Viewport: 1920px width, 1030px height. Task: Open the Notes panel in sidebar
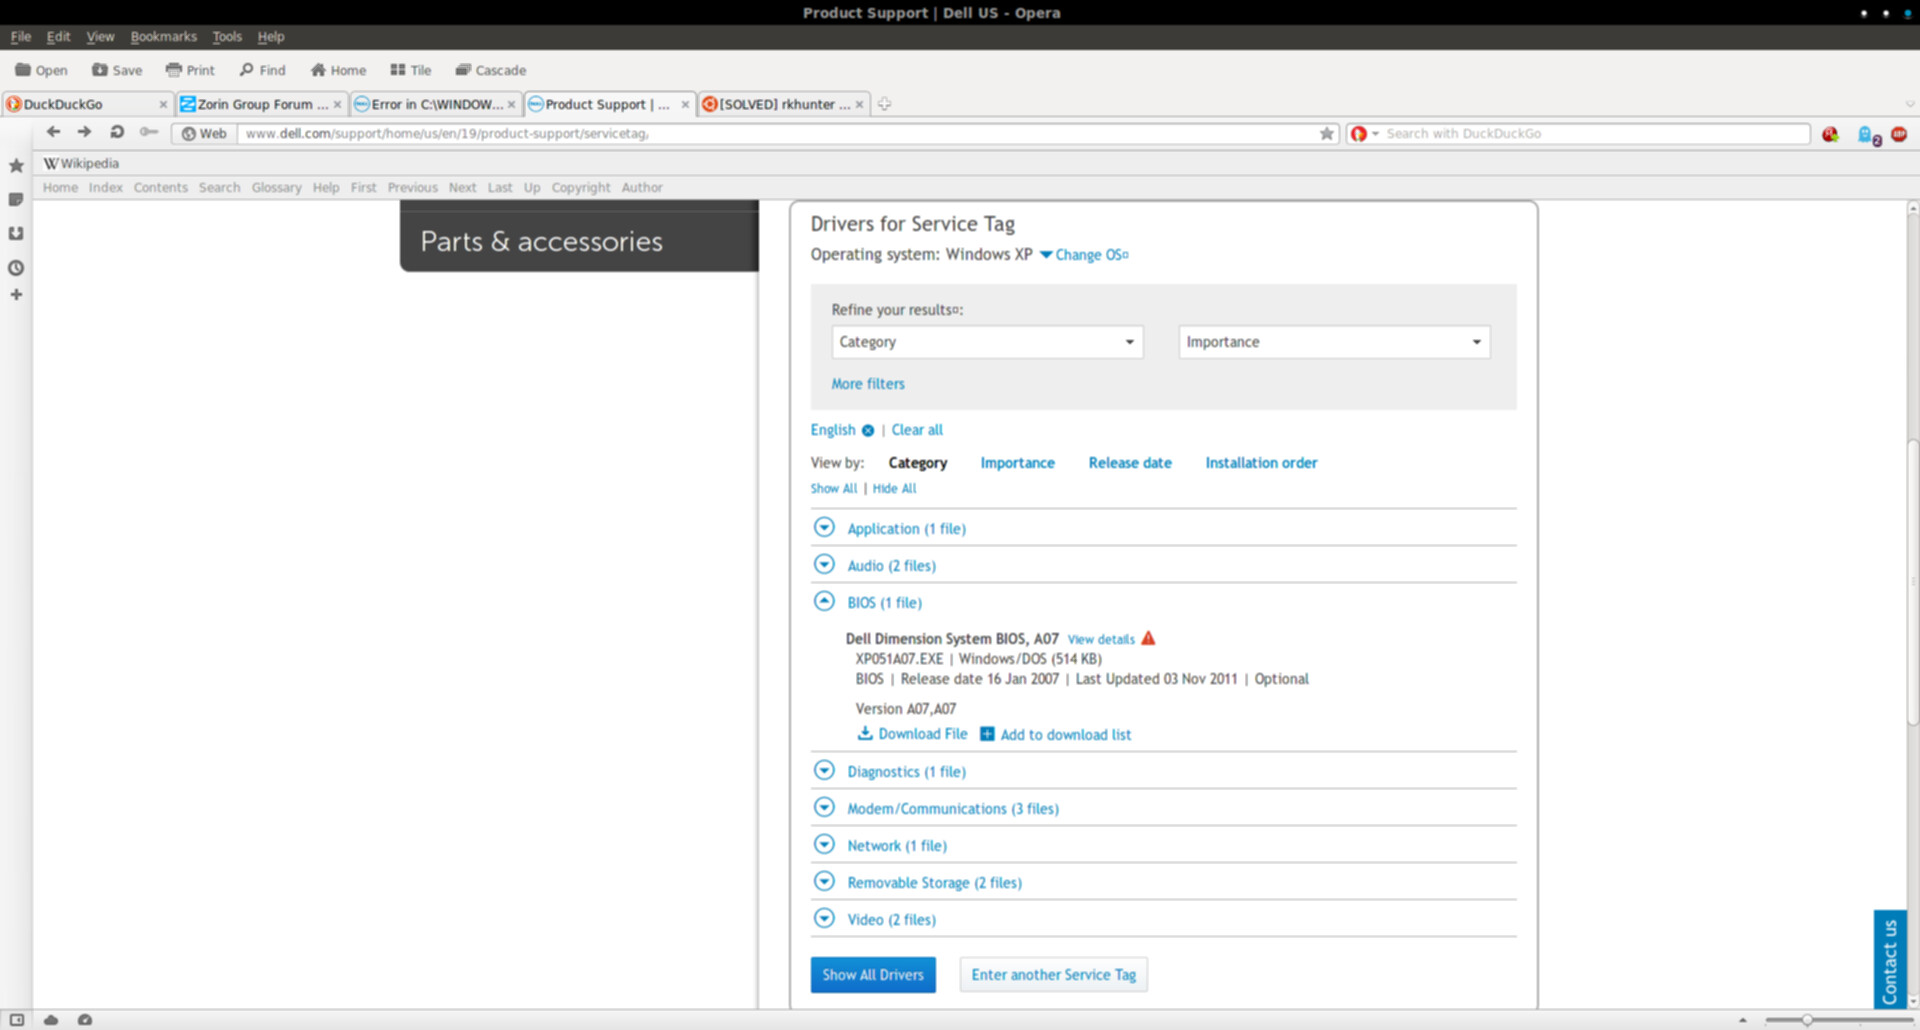[16, 200]
